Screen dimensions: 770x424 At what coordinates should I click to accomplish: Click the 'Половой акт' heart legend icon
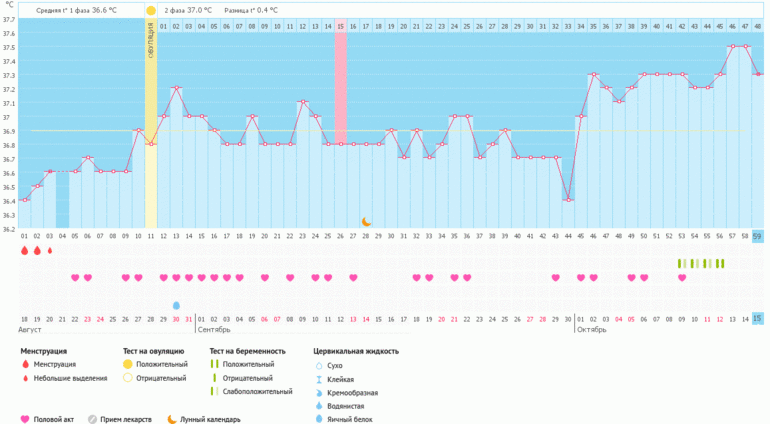pos(24,420)
